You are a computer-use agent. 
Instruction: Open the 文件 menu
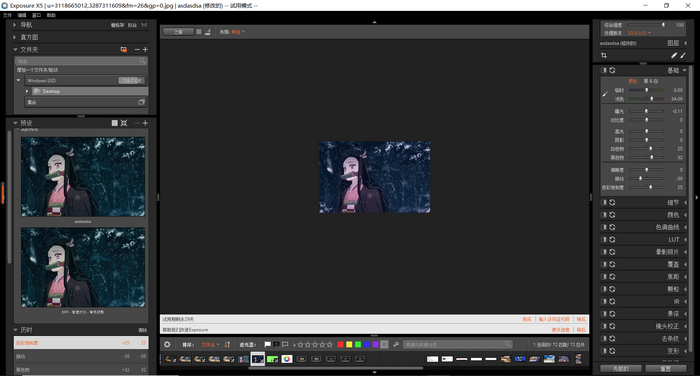[x=7, y=15]
